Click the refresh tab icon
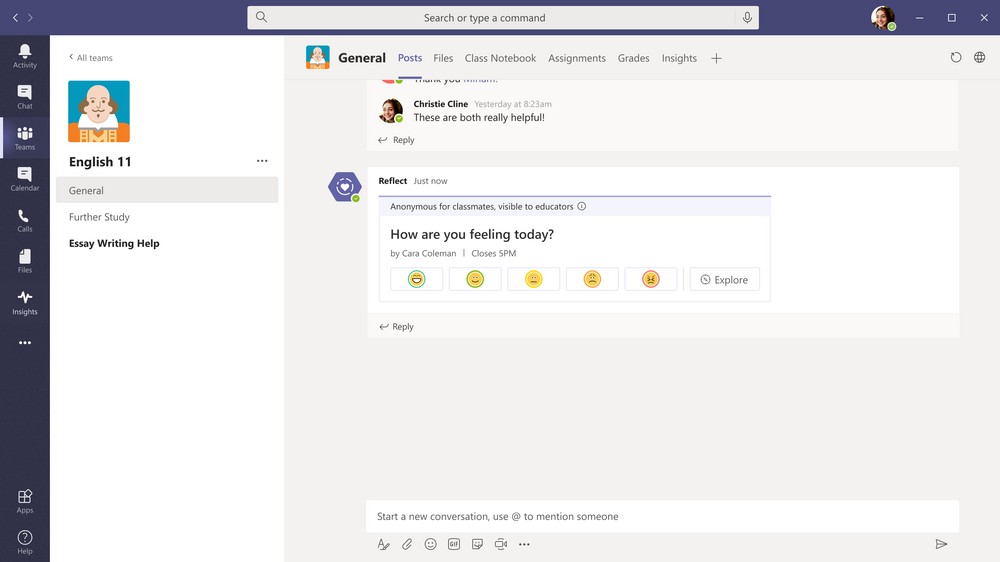 point(955,57)
